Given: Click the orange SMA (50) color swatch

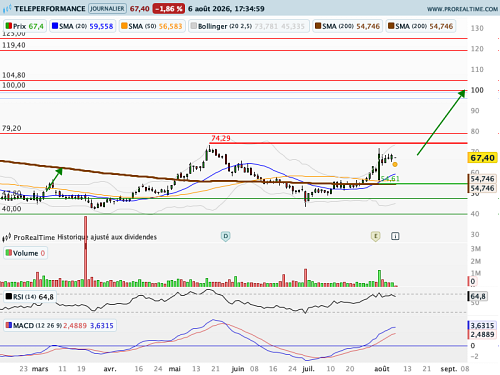Looking at the screenshot, I should click(x=124, y=26).
